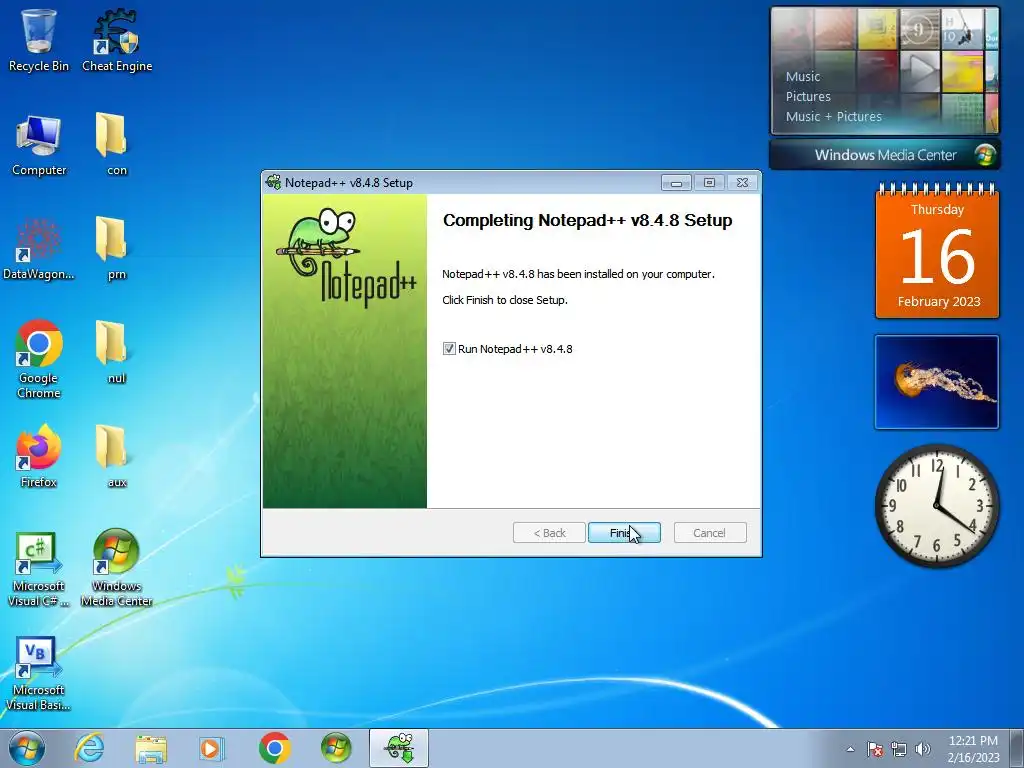Select the Cheat Engine desktop shortcut
1024x768 pixels.
[117, 40]
